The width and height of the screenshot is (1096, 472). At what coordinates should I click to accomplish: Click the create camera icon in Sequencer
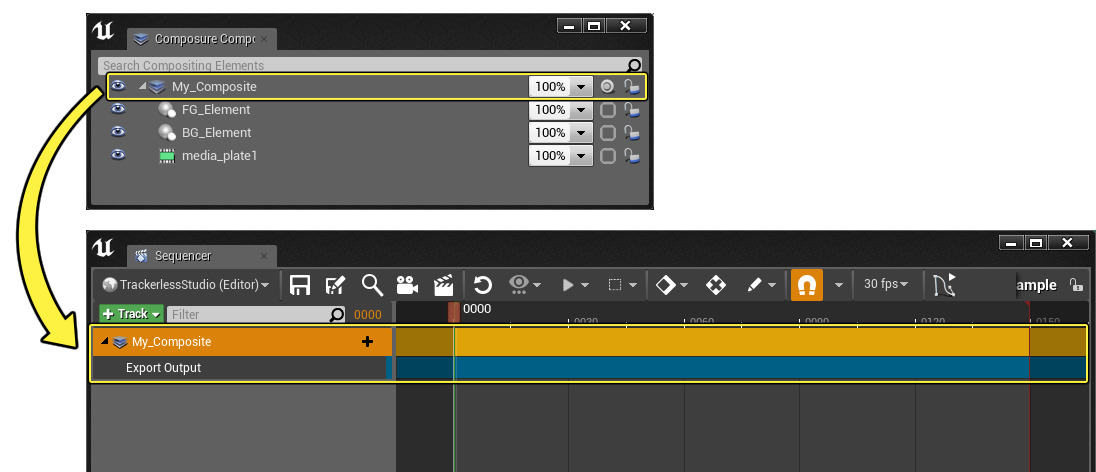coord(407,285)
